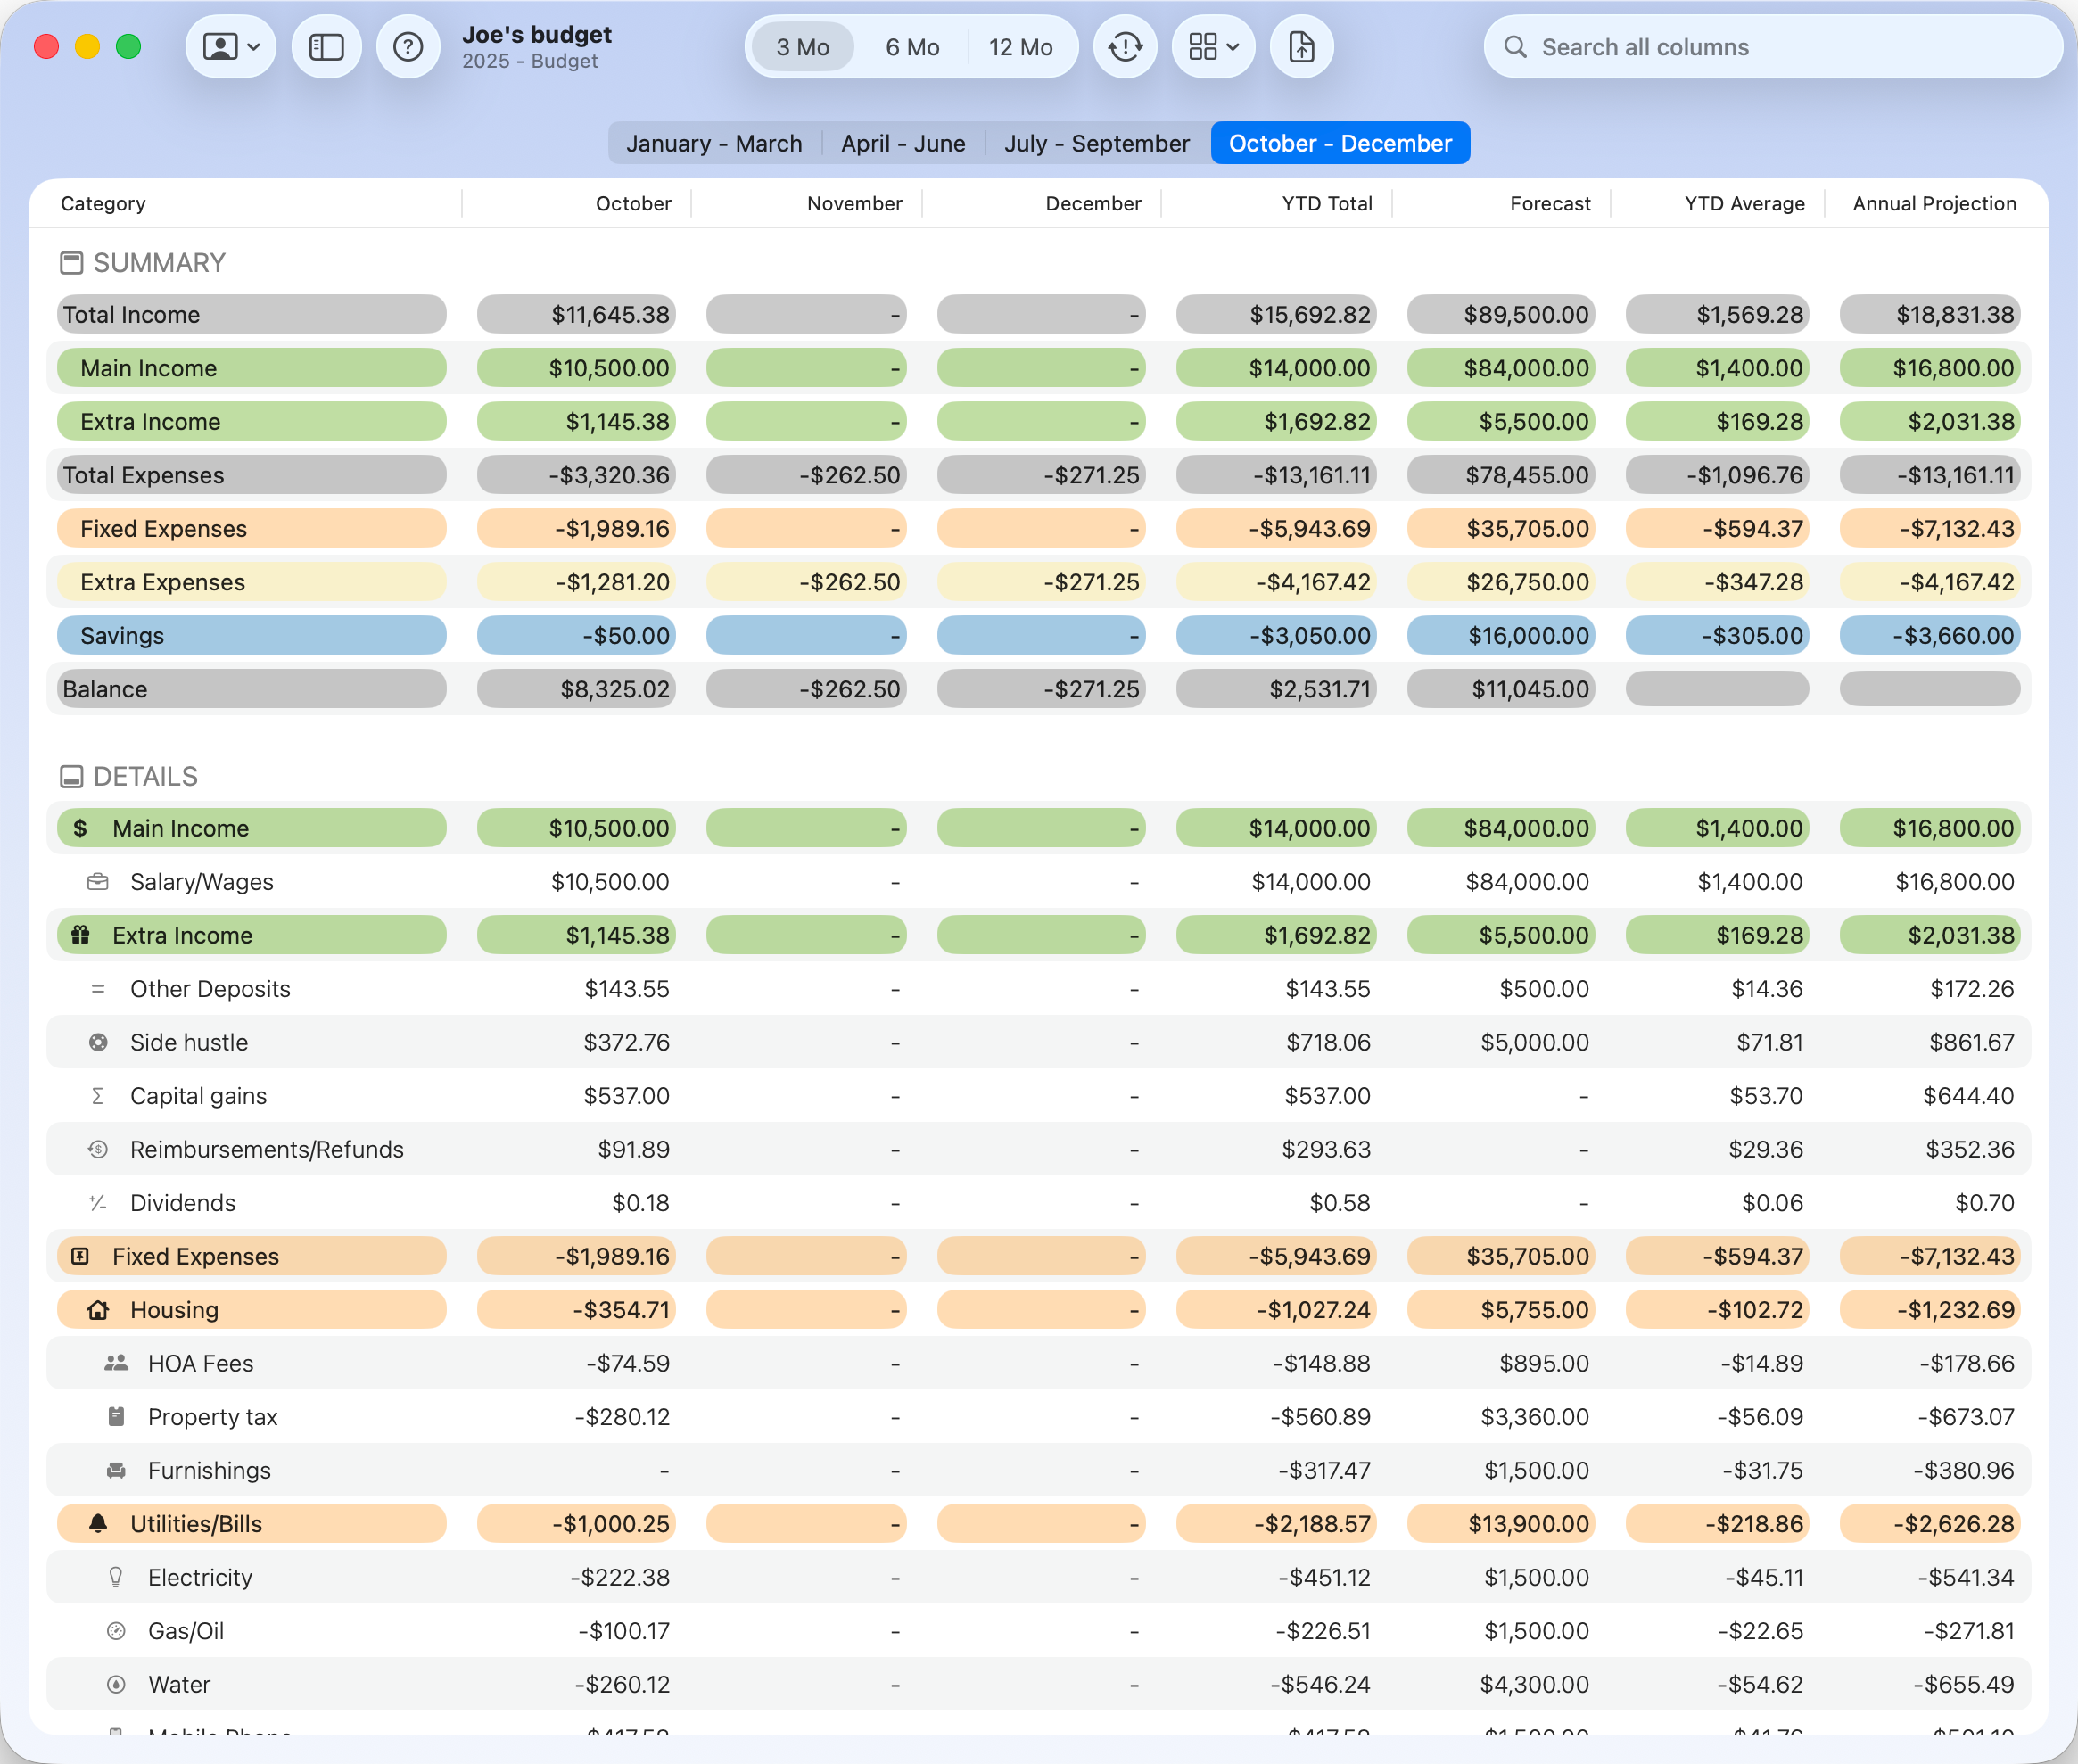Image resolution: width=2078 pixels, height=1764 pixels.
Task: Click the Extra Income gift icon
Action: tap(81, 935)
